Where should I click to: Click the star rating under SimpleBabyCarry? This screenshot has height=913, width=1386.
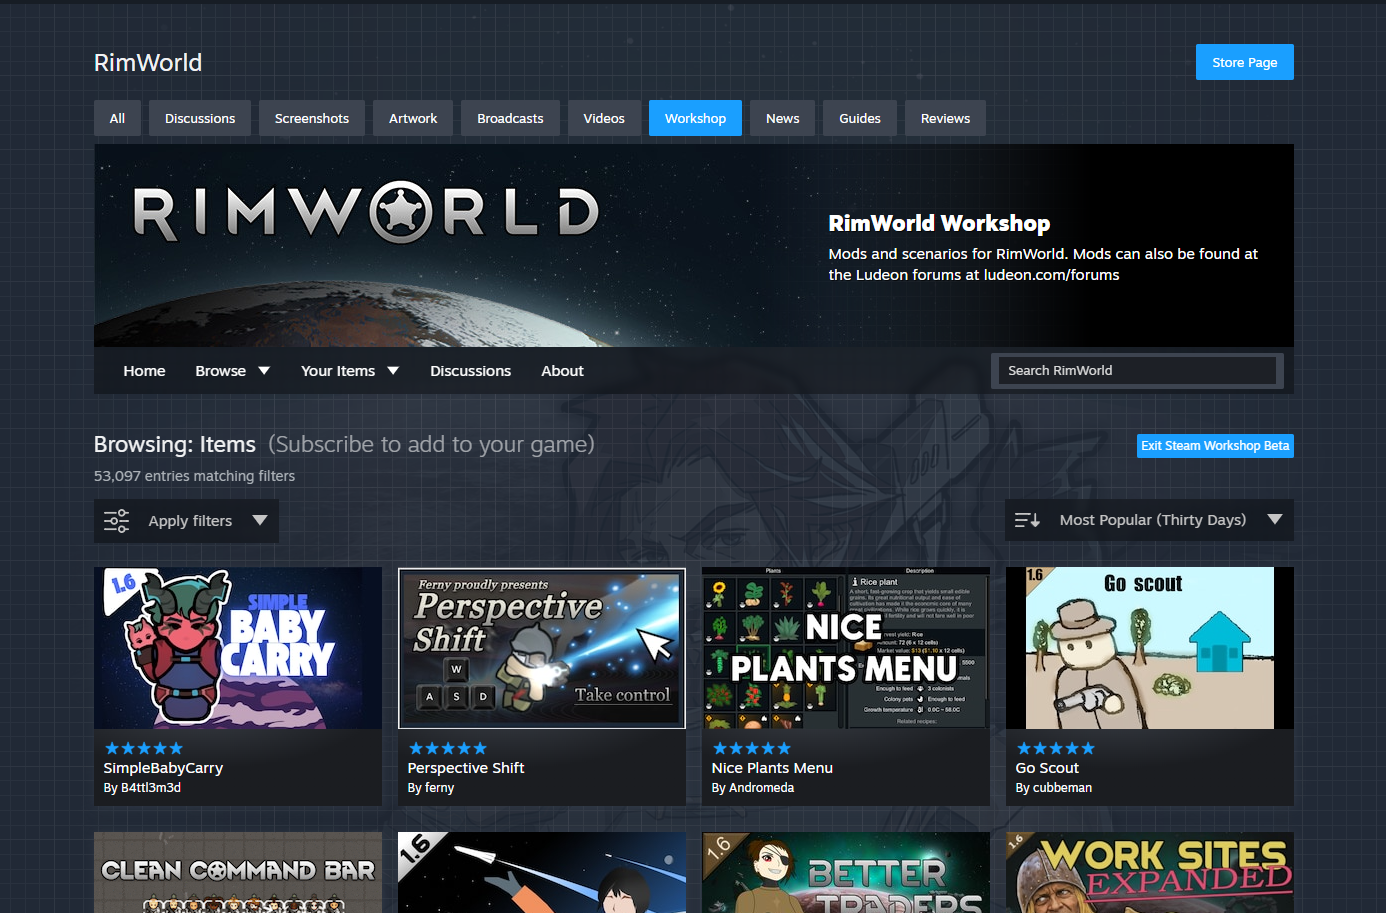(x=143, y=747)
